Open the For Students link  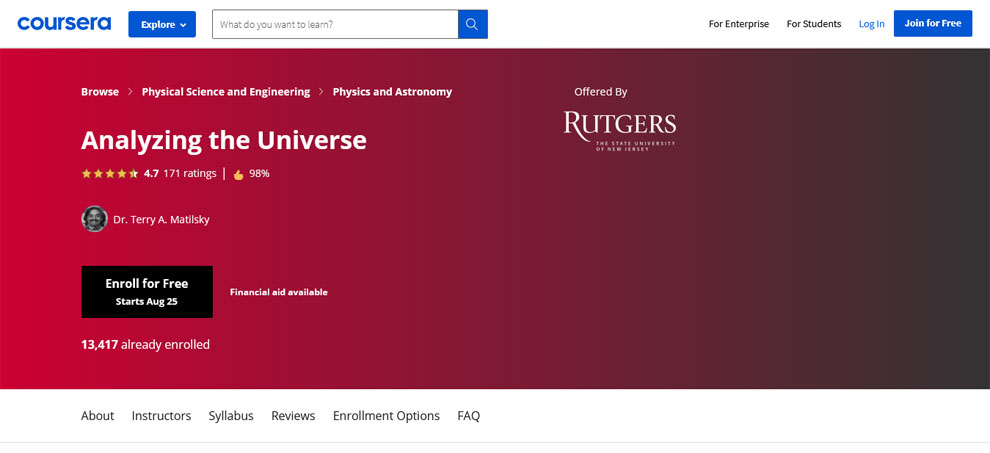pos(814,24)
